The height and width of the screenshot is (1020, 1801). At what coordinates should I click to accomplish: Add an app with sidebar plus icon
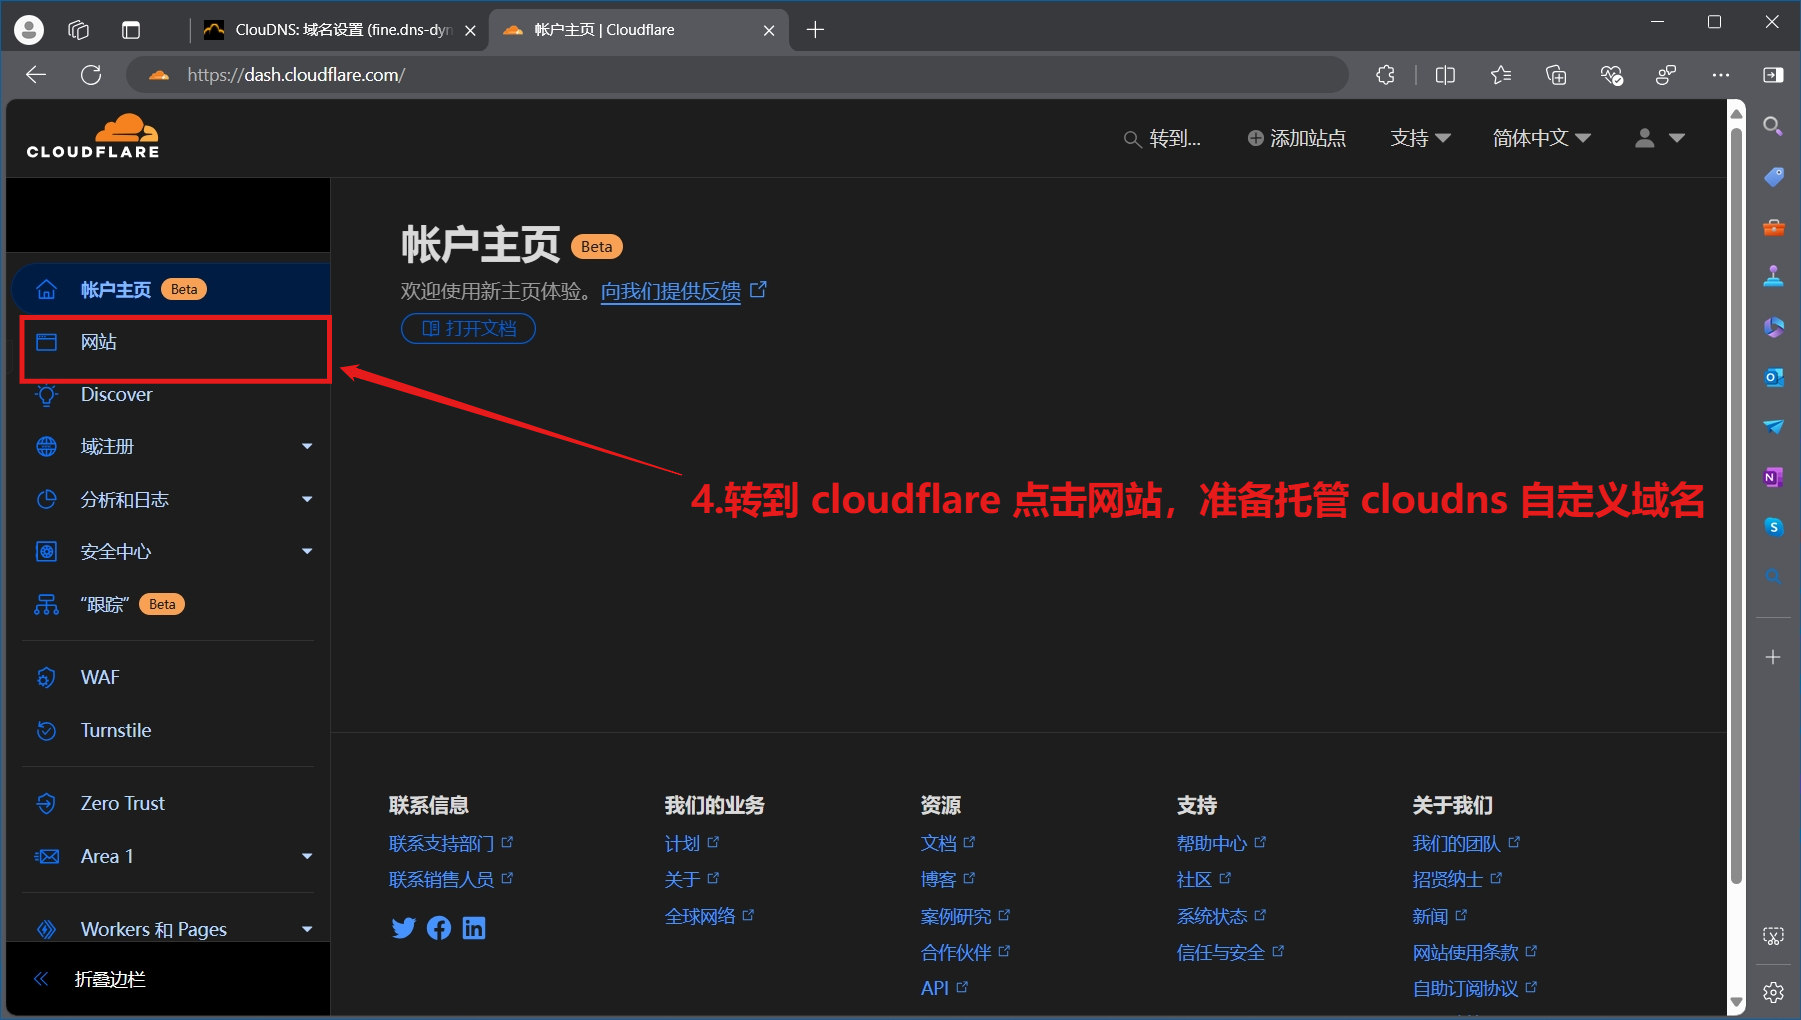point(1773,657)
